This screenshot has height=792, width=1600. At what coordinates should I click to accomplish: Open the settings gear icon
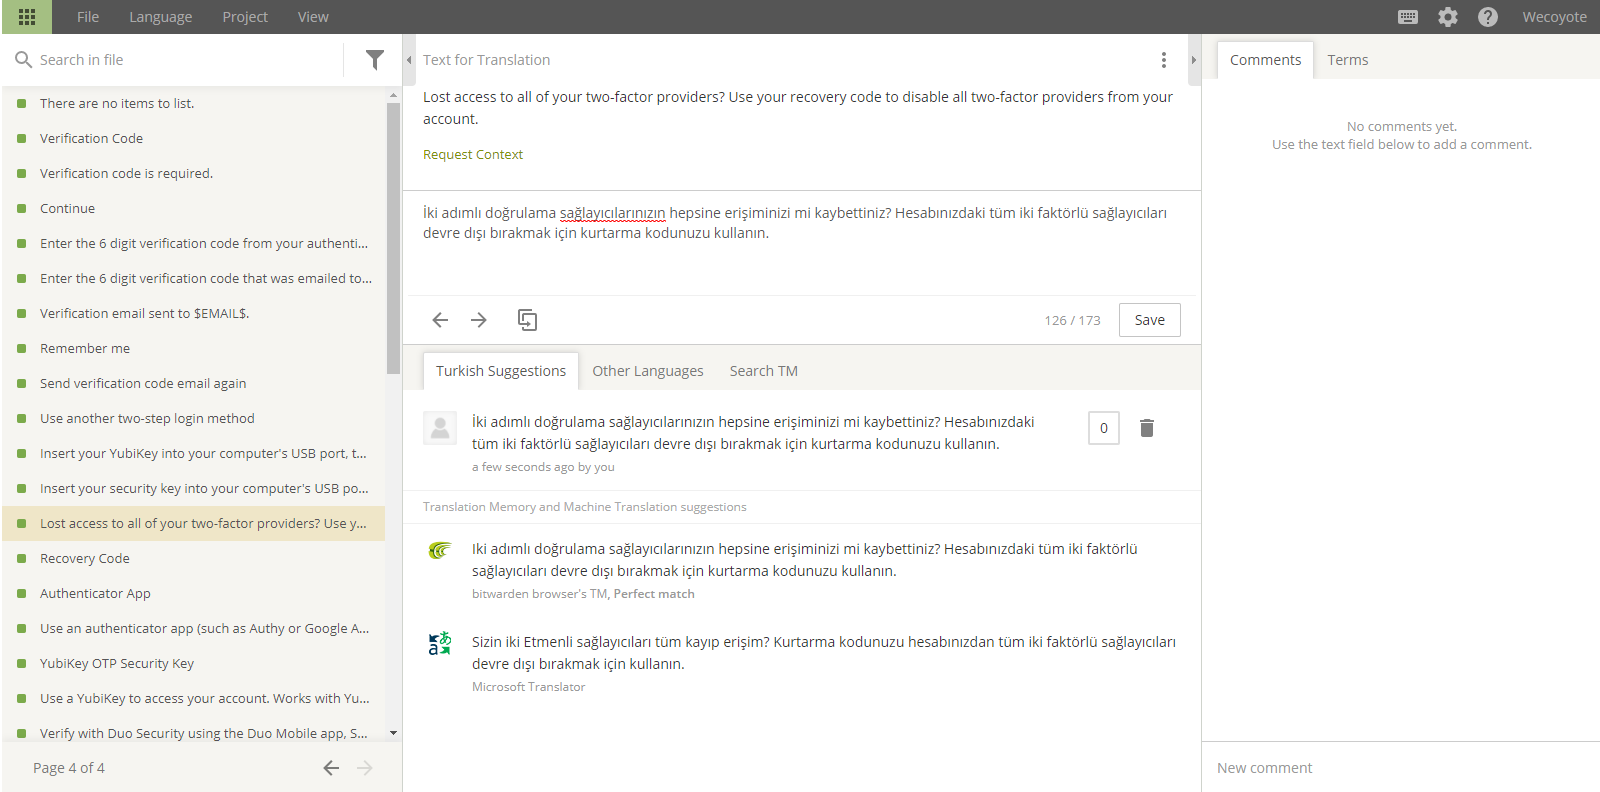click(x=1448, y=17)
